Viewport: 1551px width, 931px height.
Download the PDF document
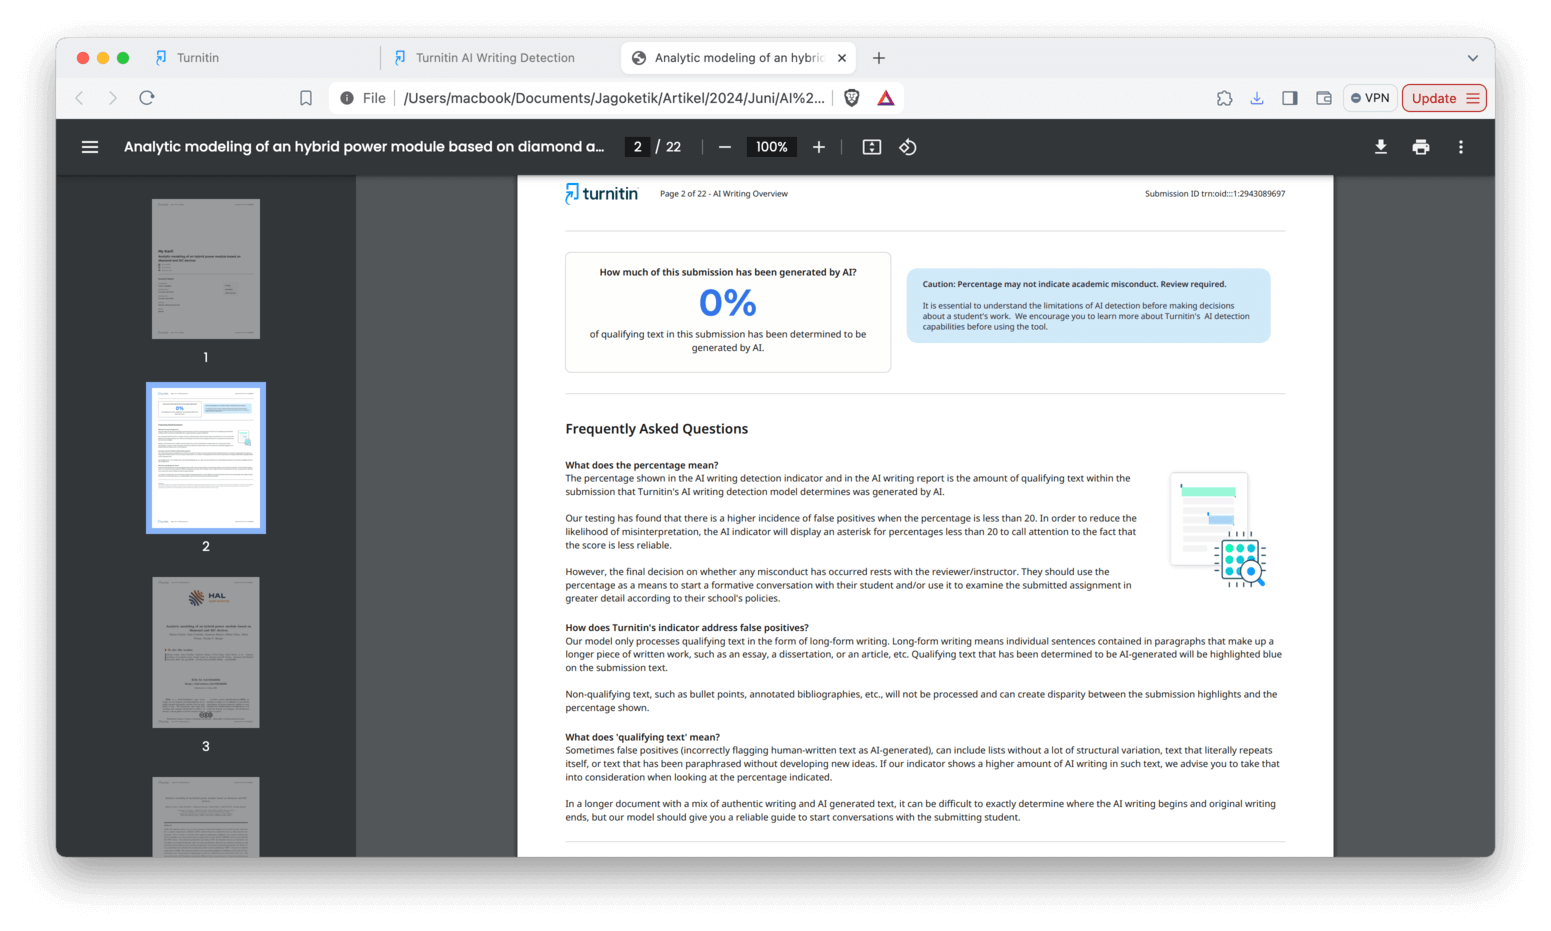pos(1380,146)
